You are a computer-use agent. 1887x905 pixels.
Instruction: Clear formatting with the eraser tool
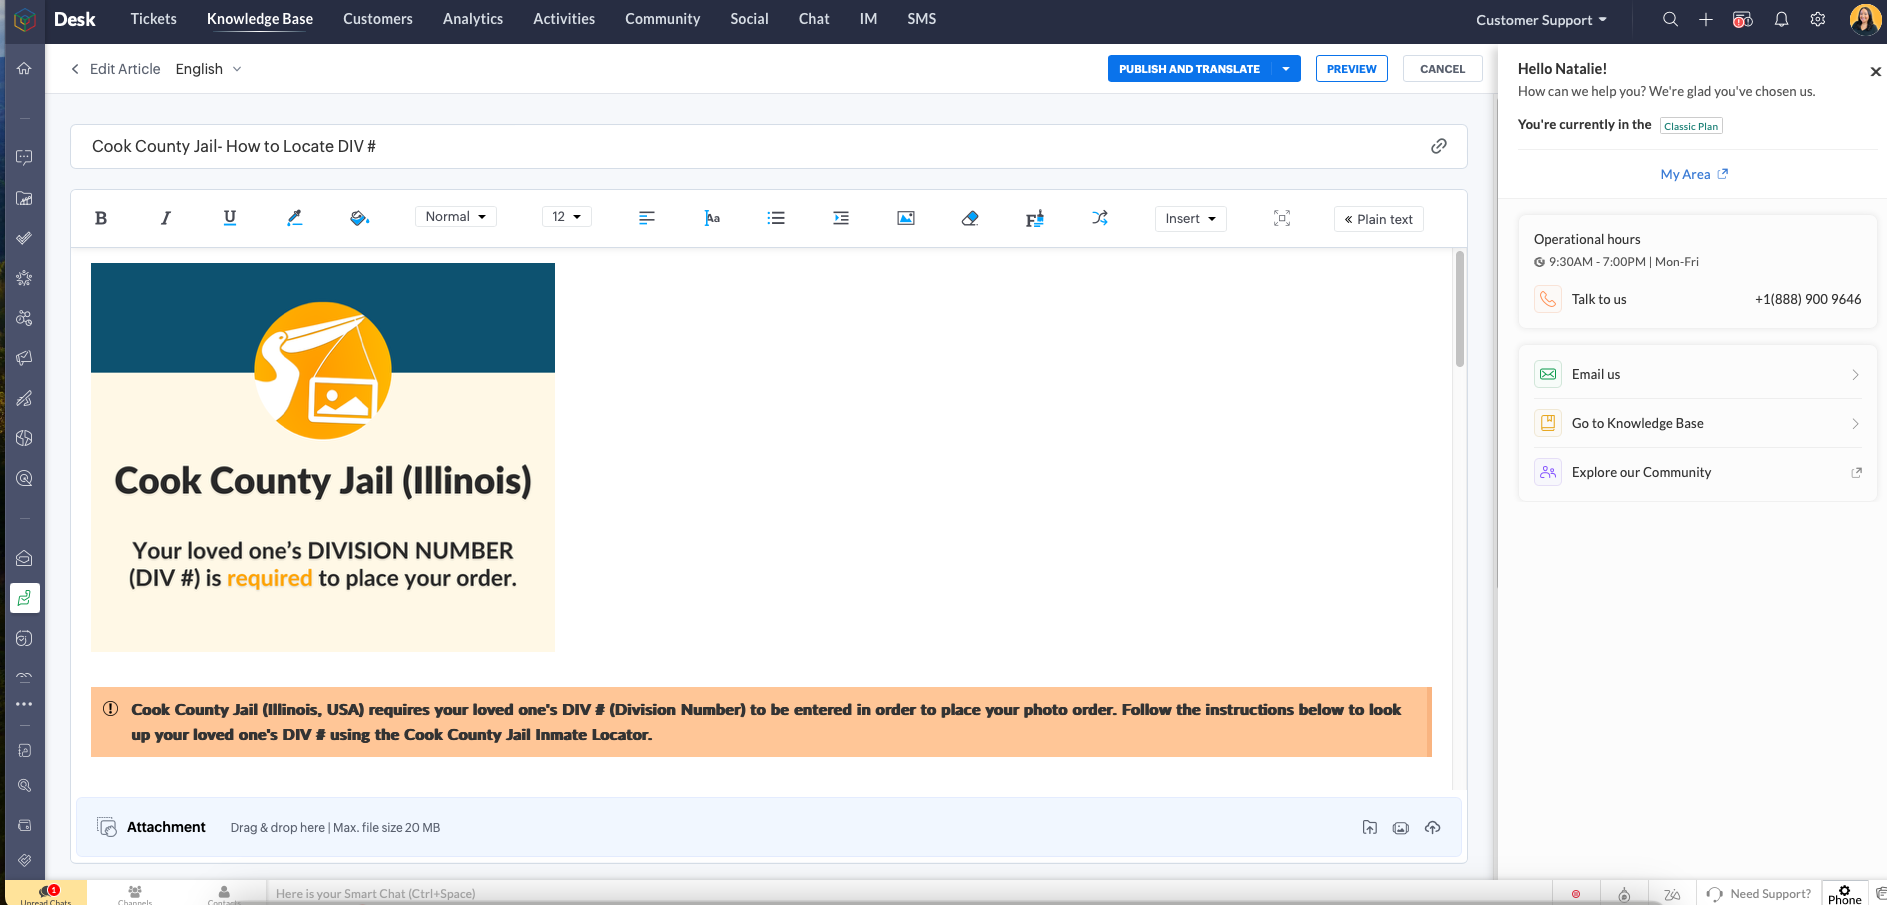click(970, 218)
